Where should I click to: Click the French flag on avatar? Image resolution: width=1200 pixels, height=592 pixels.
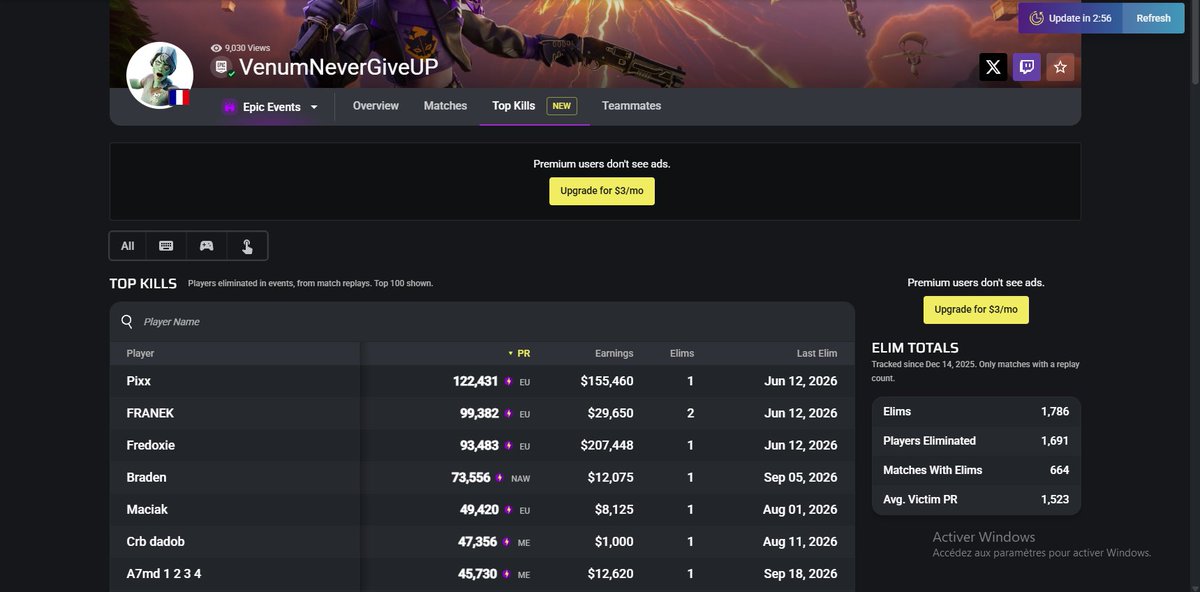pyautogui.click(x=180, y=97)
